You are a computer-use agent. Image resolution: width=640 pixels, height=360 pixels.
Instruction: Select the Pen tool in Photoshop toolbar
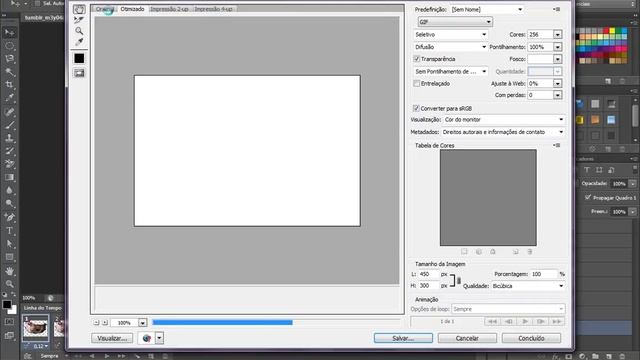[9, 217]
